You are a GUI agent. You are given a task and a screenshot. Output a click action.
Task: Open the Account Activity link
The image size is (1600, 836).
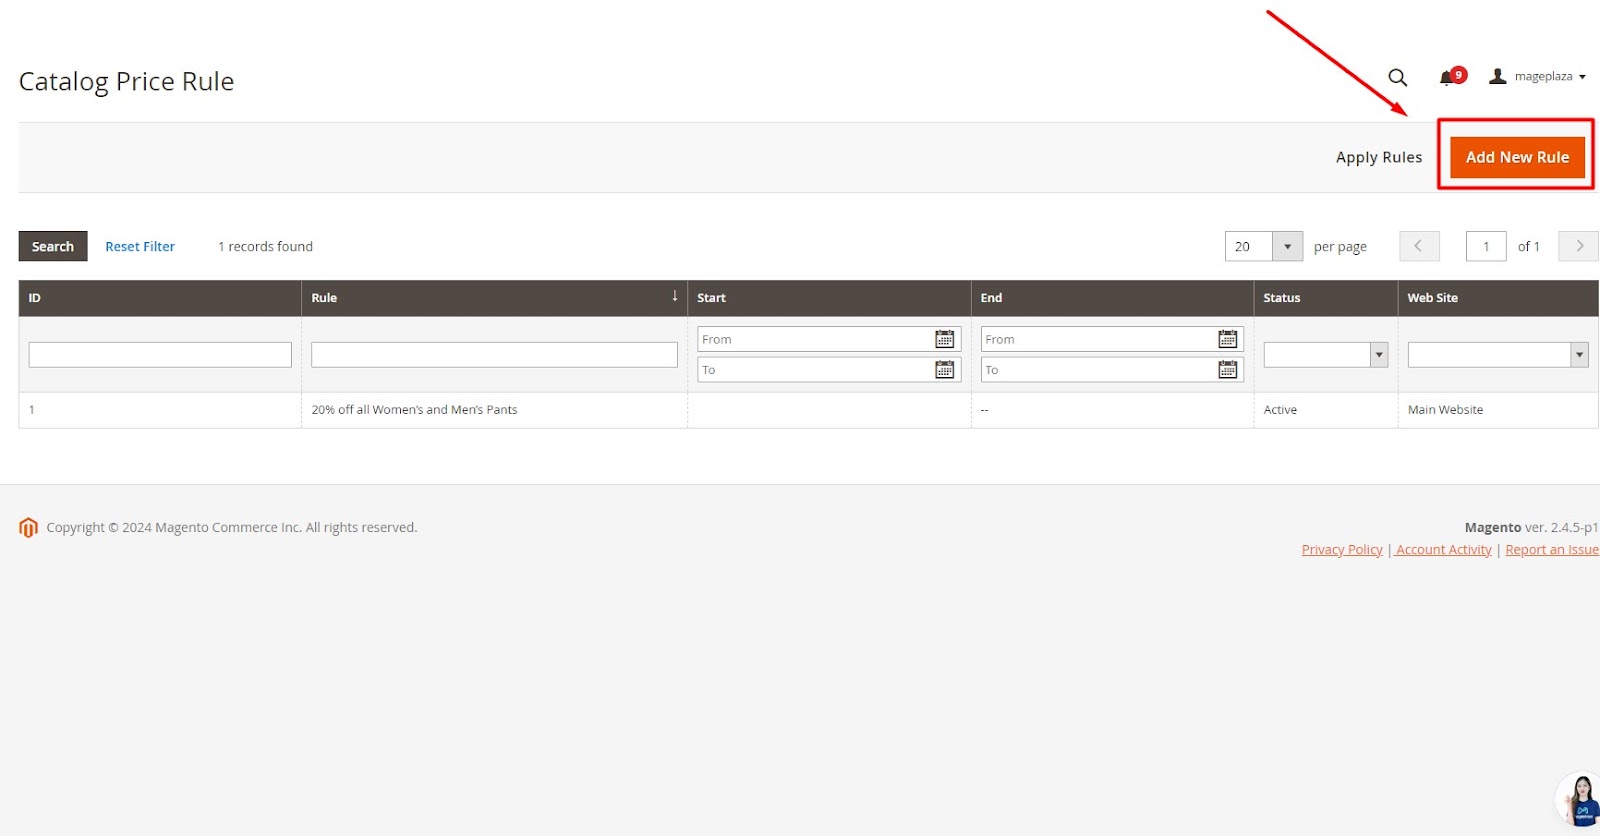pyautogui.click(x=1443, y=550)
